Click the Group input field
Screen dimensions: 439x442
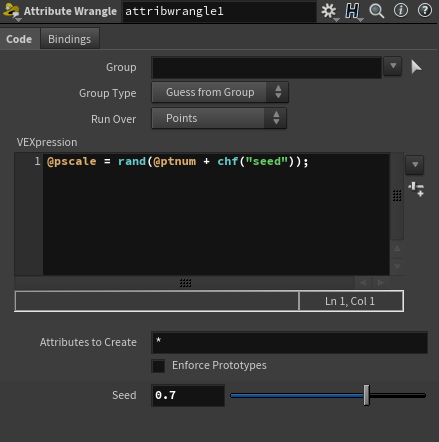click(267, 68)
